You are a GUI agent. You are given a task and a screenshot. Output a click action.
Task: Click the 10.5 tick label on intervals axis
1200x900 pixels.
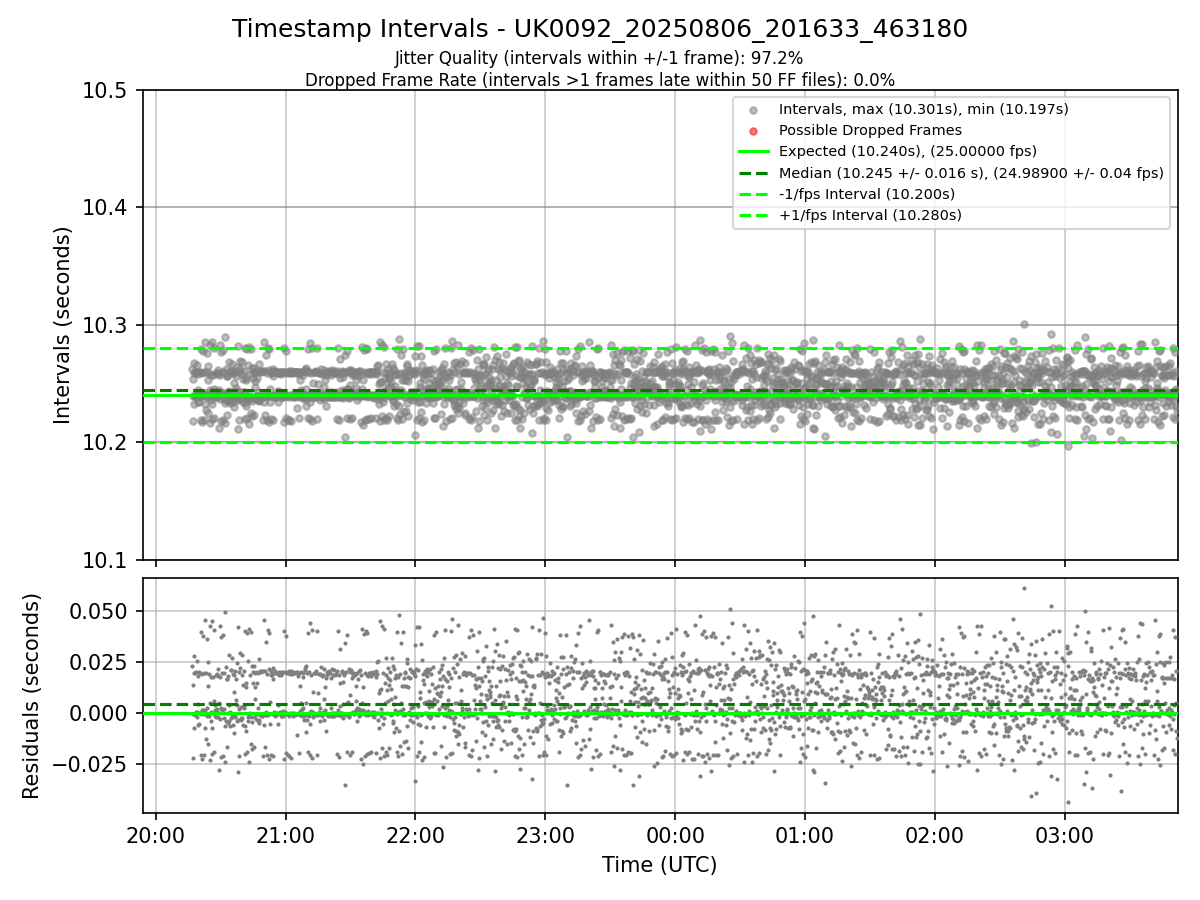point(107,91)
